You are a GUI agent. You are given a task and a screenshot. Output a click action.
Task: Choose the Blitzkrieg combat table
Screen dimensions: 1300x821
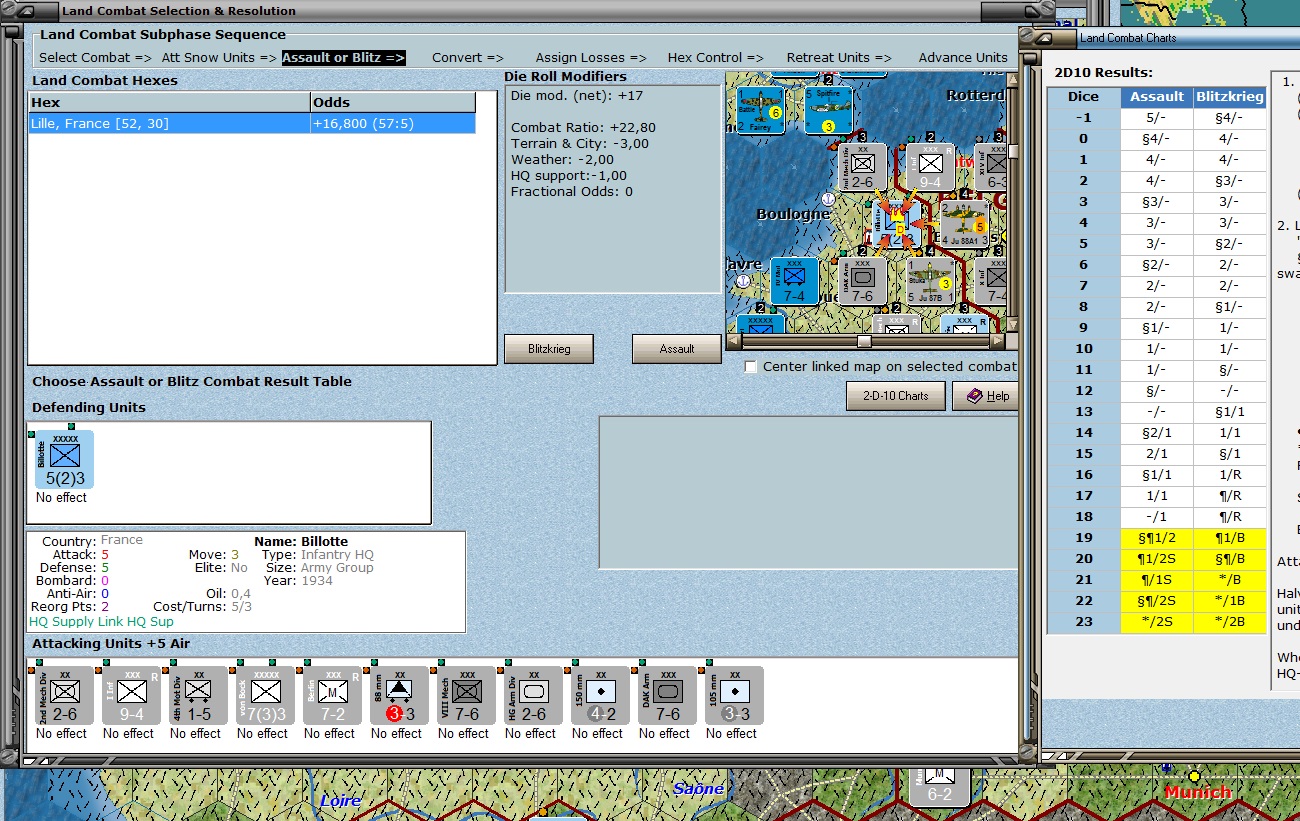[549, 349]
